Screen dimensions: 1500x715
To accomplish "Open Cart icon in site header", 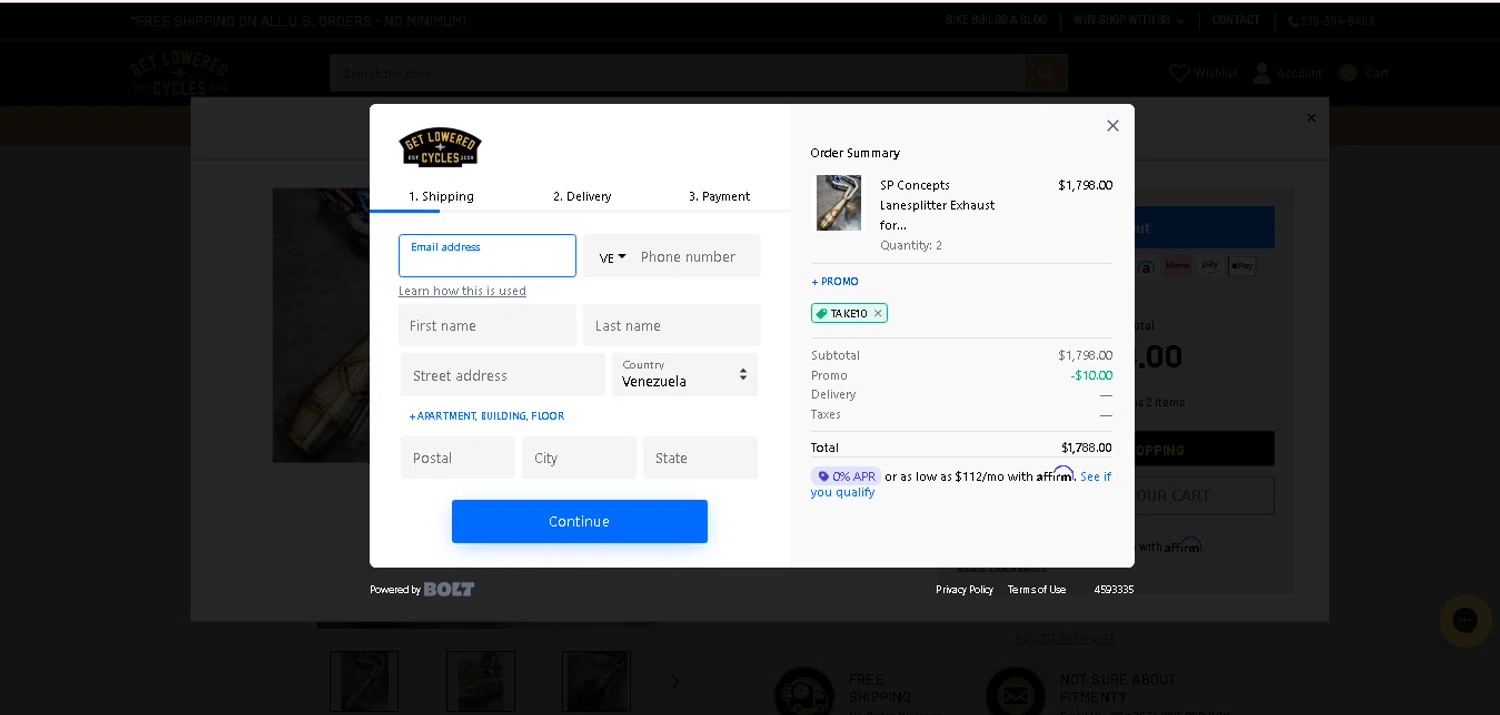I will (1348, 72).
